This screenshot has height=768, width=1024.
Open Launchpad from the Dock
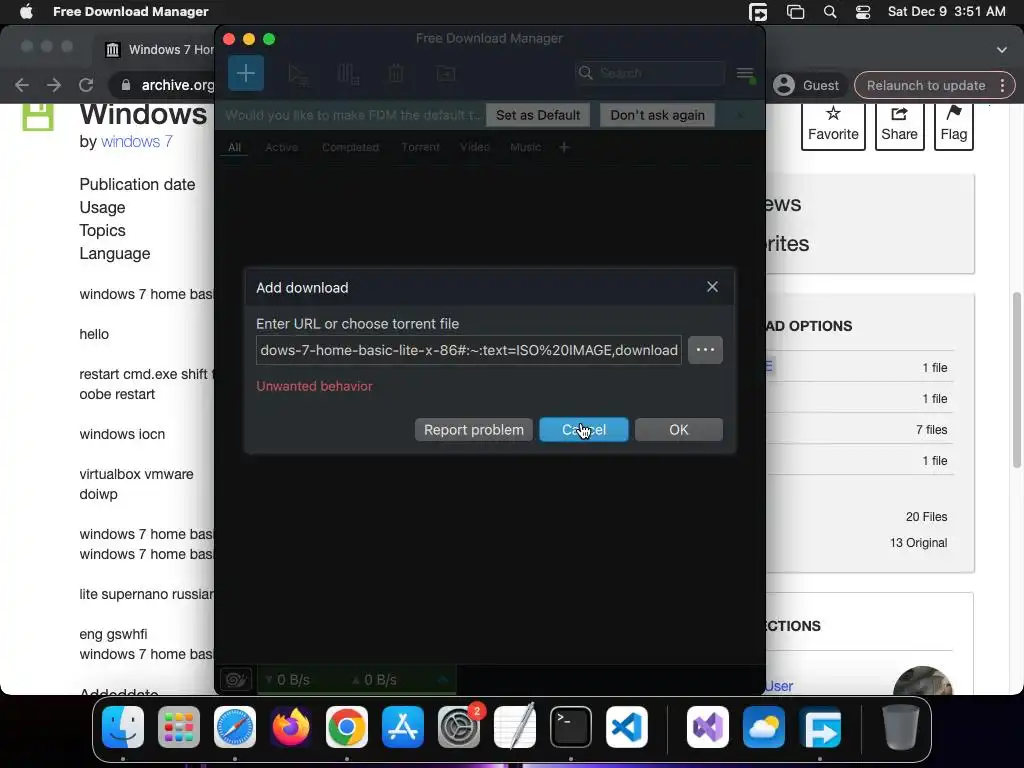(179, 727)
